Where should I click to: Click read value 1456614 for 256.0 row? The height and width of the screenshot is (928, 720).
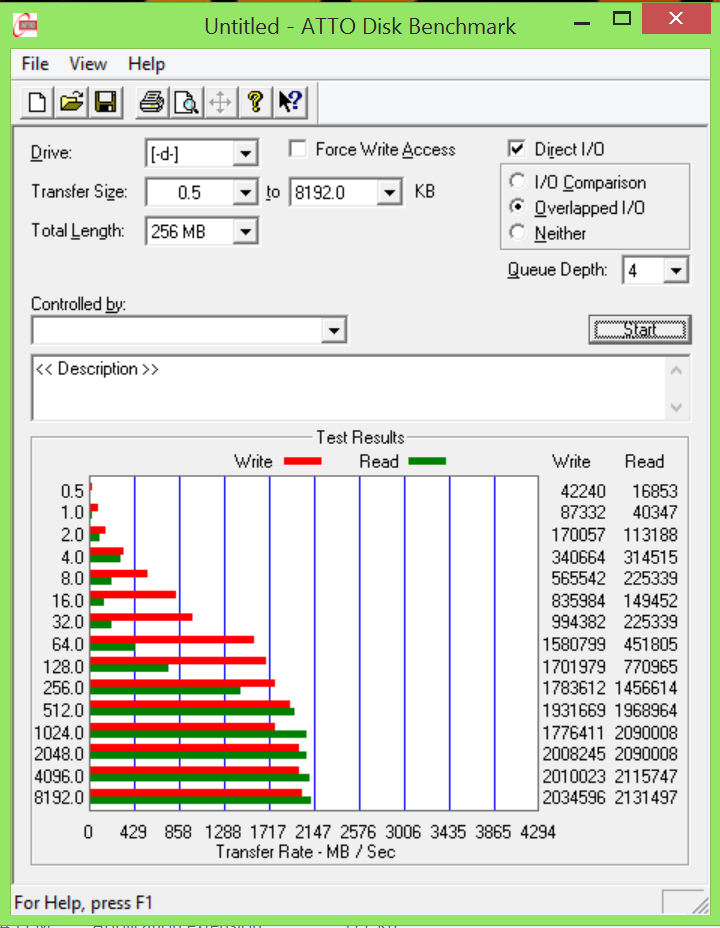pyautogui.click(x=645, y=688)
